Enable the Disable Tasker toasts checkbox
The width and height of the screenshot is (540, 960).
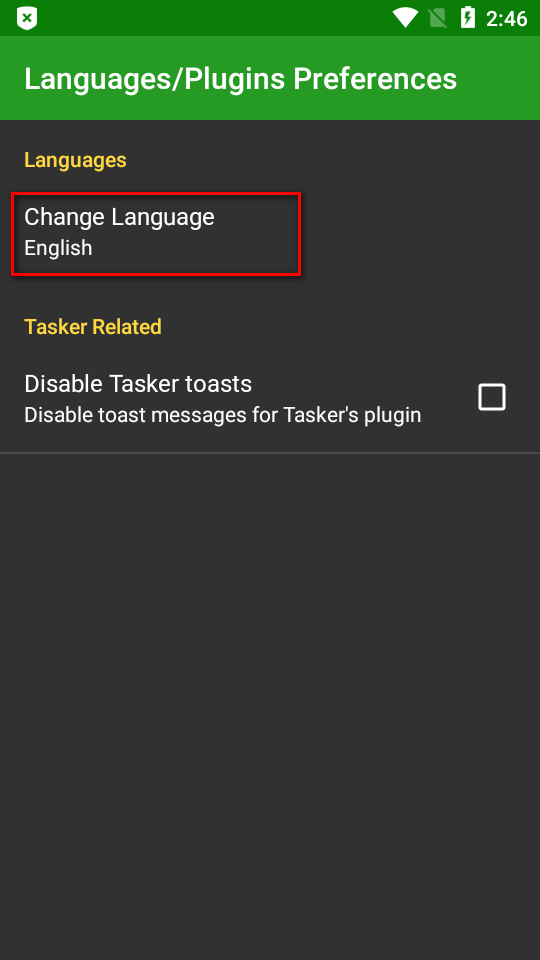[x=492, y=397]
